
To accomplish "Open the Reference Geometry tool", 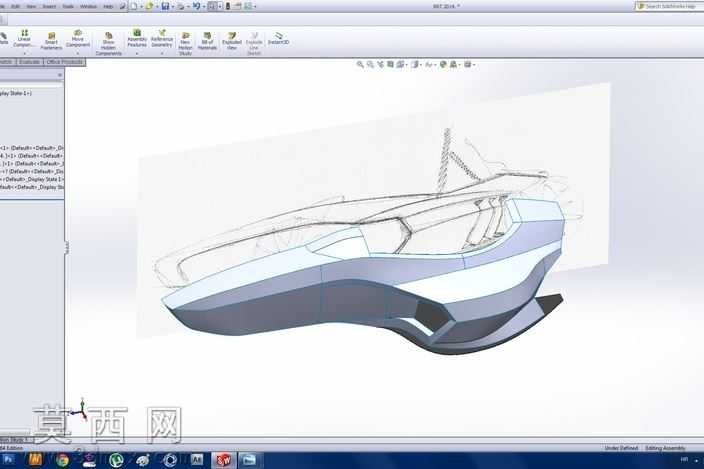I will (162, 39).
